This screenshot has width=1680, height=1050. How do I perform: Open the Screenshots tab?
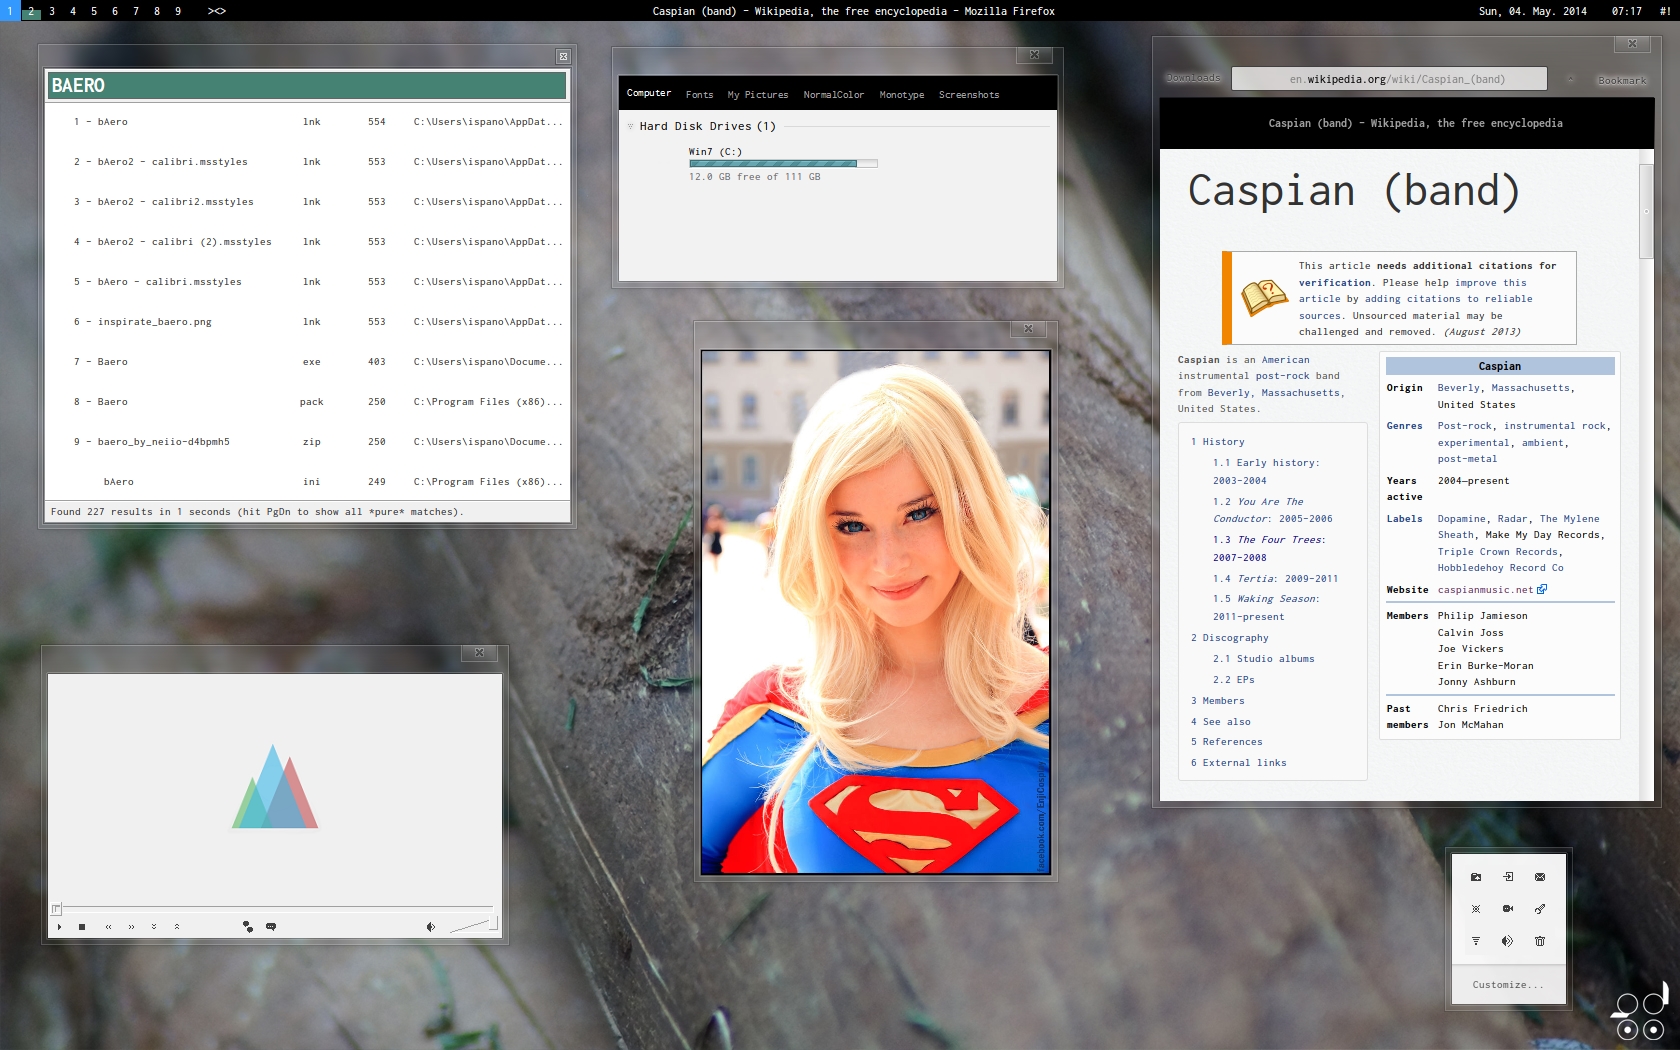click(969, 95)
